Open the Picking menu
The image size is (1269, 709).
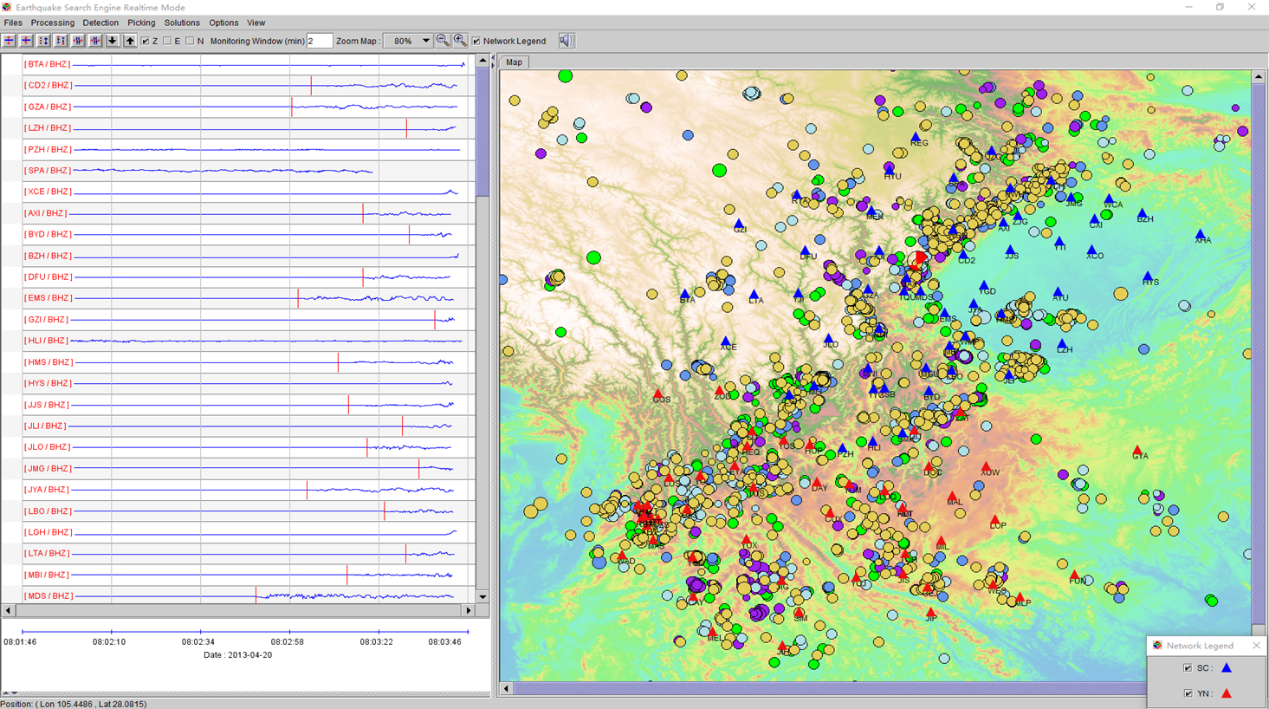tap(141, 22)
